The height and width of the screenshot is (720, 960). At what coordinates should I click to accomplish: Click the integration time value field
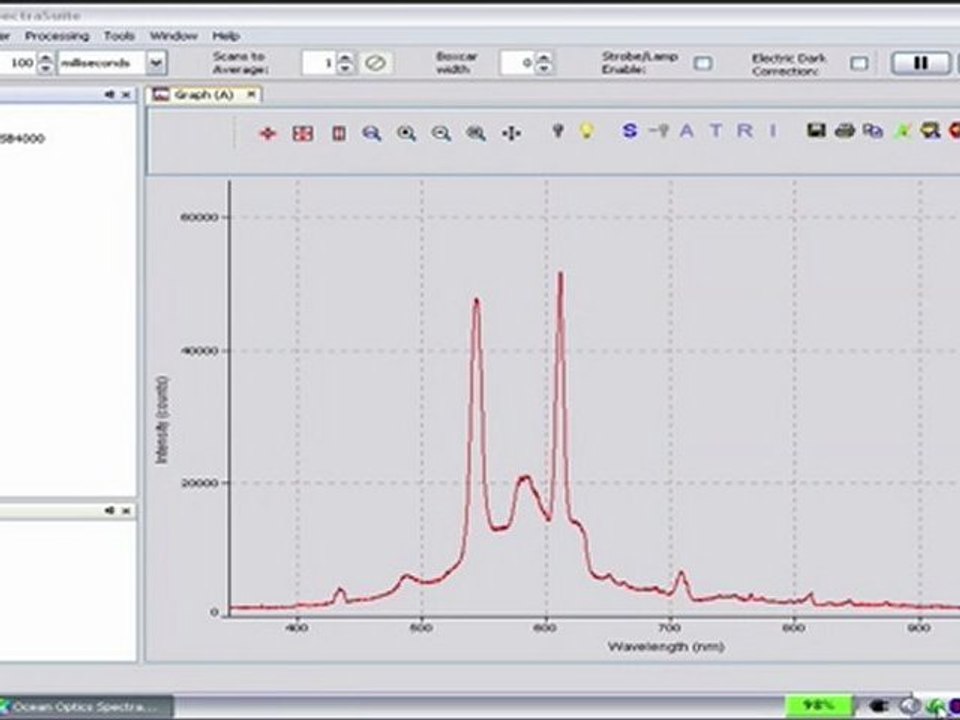[x=18, y=62]
